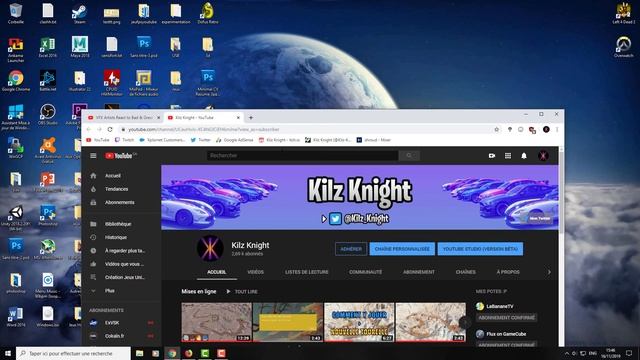Open Firefox from the taskbar
The height and width of the screenshot is (360, 640).
coord(188,353)
